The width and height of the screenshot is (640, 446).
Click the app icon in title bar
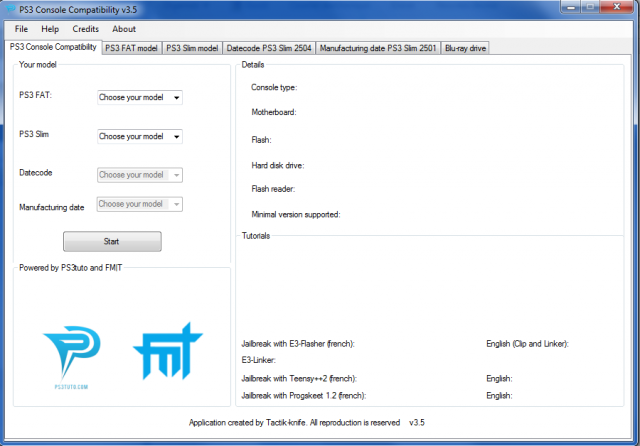pyautogui.click(x=11, y=9)
